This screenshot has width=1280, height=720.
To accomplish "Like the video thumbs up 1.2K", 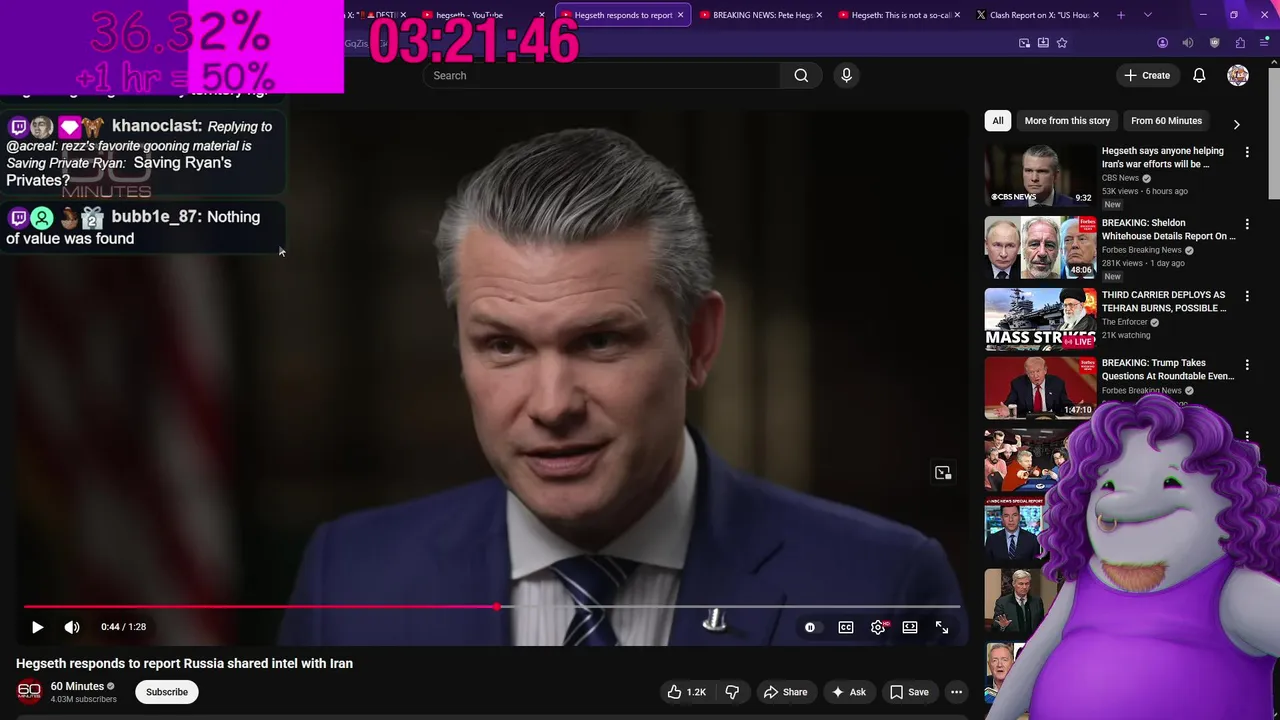I will (687, 692).
